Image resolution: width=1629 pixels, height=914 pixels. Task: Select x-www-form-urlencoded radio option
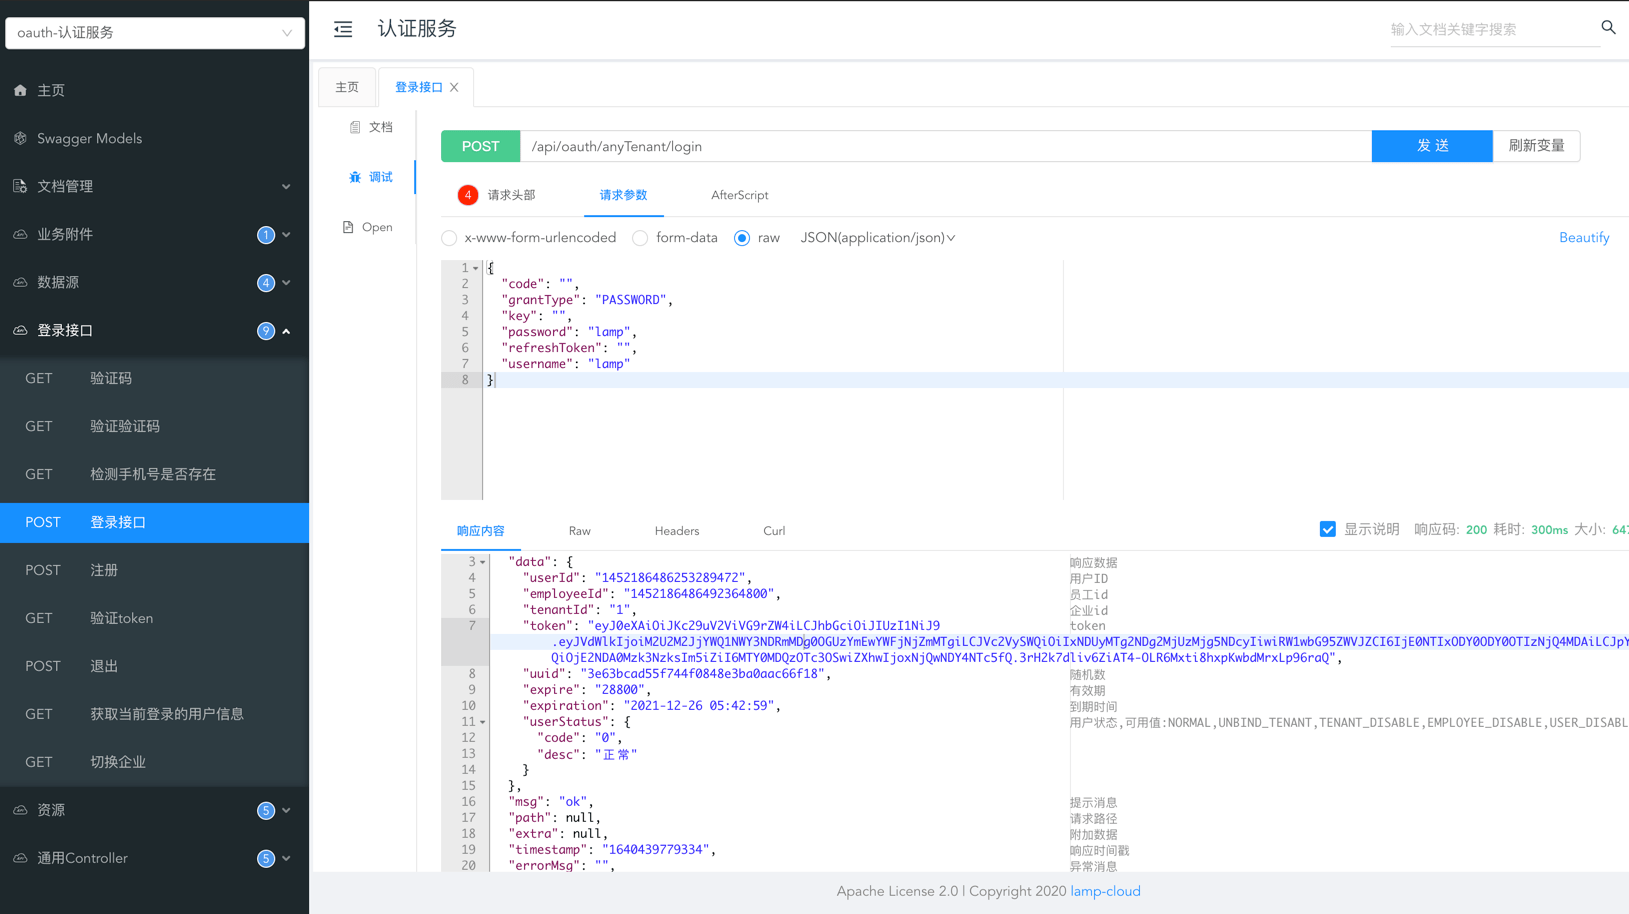pos(449,238)
